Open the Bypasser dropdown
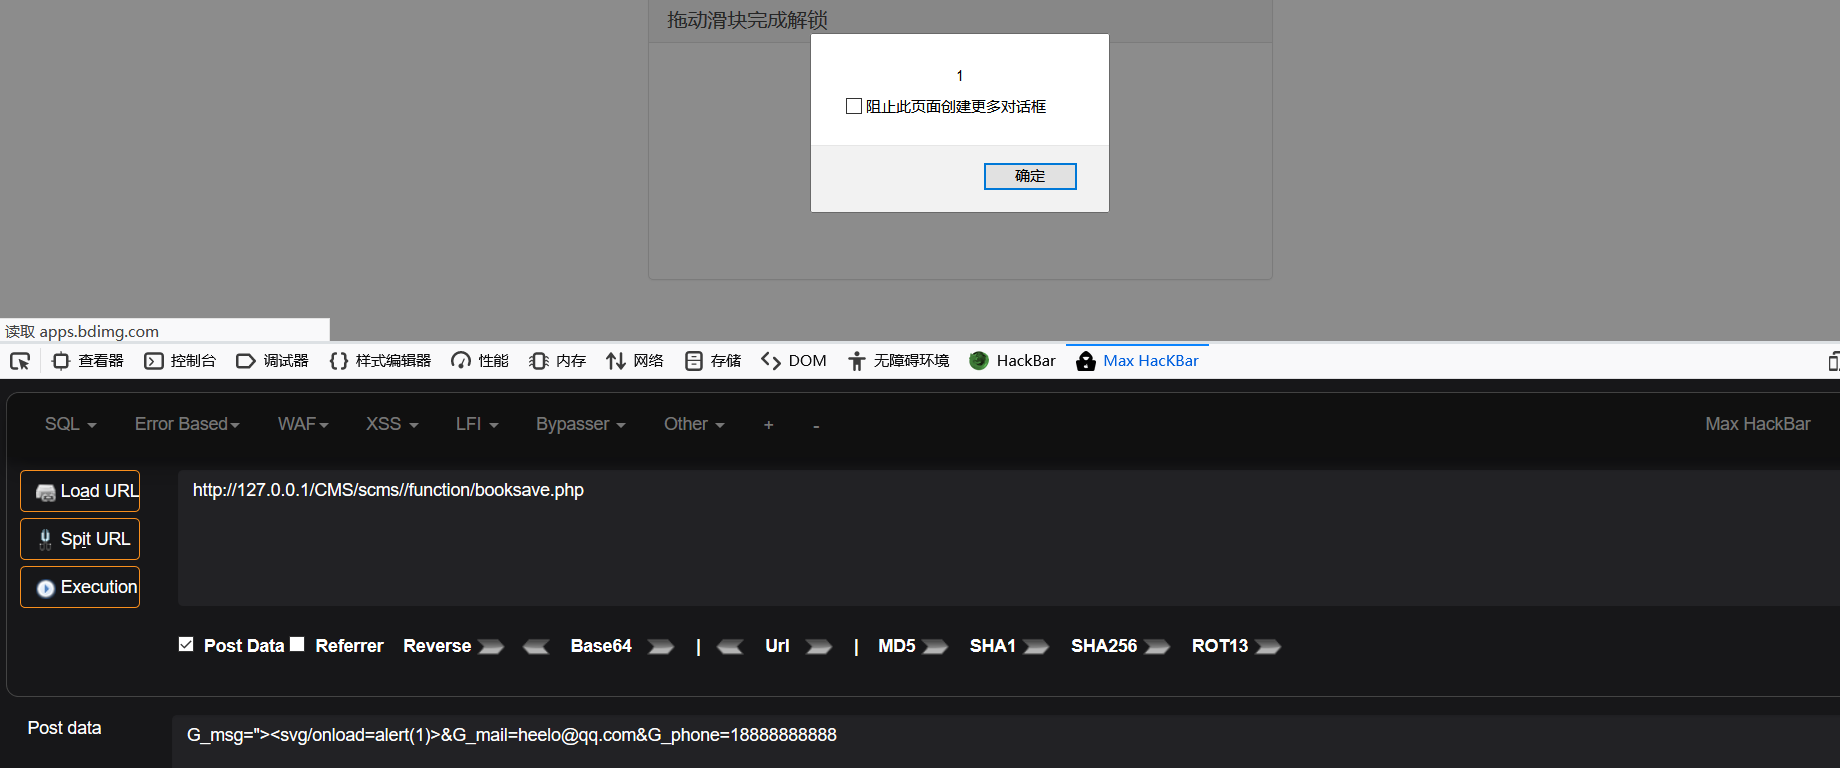The image size is (1840, 768). 581,424
